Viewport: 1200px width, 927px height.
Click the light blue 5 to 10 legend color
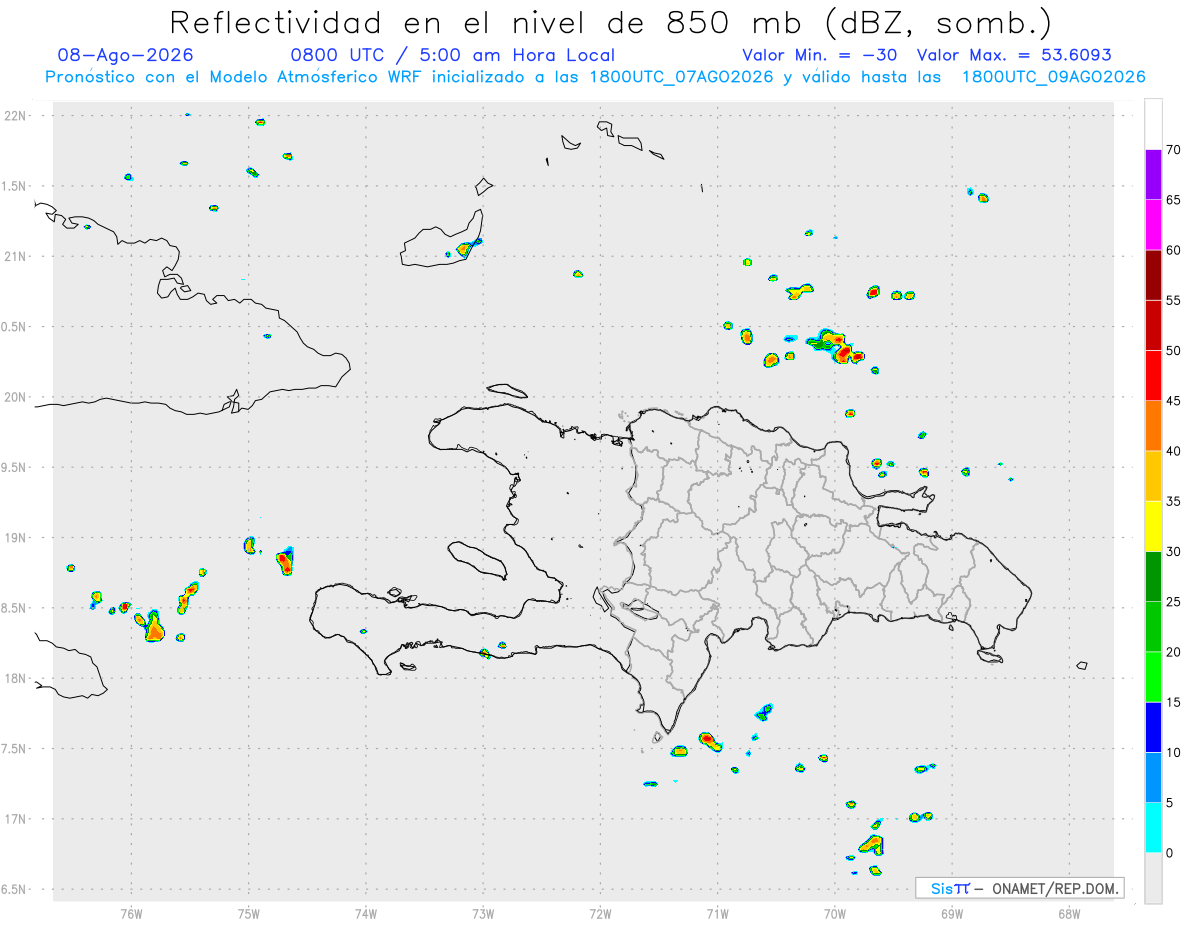1153,778
